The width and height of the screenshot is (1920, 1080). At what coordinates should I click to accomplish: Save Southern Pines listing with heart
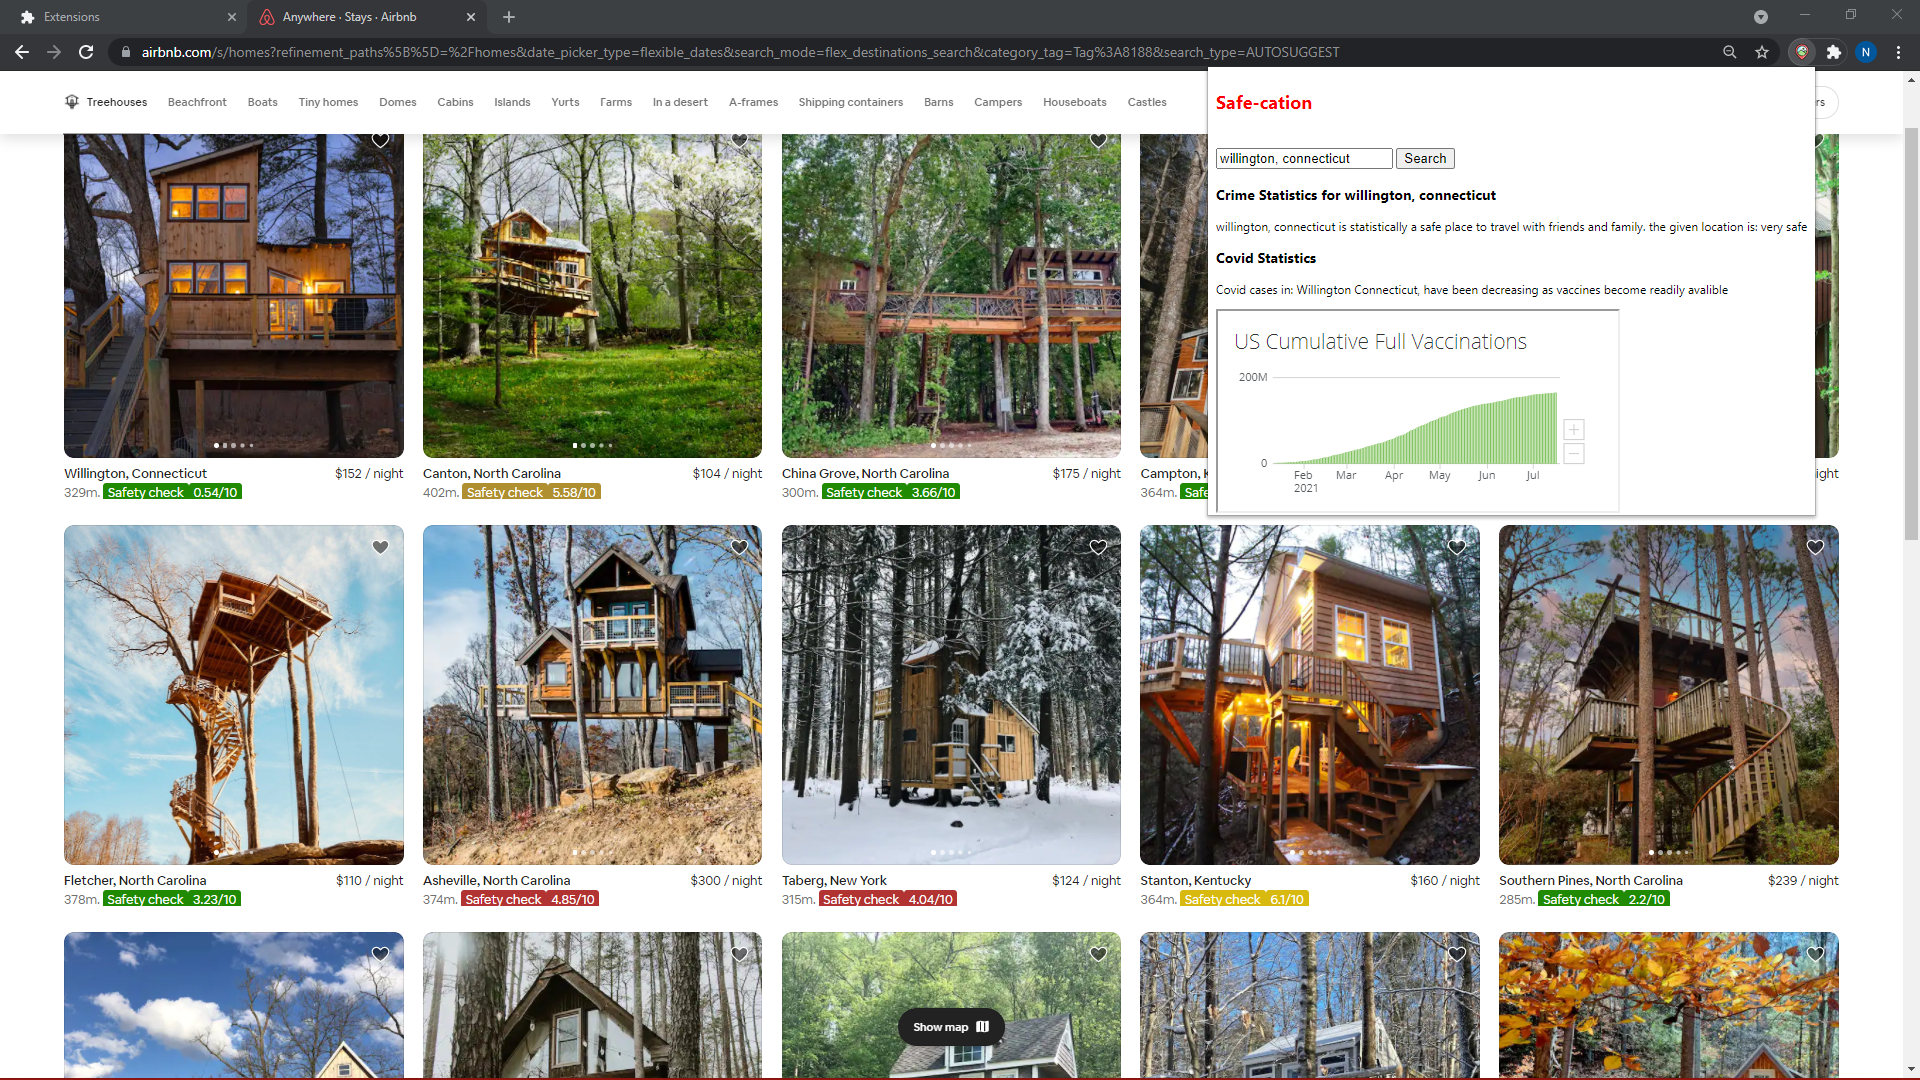pyautogui.click(x=1815, y=547)
